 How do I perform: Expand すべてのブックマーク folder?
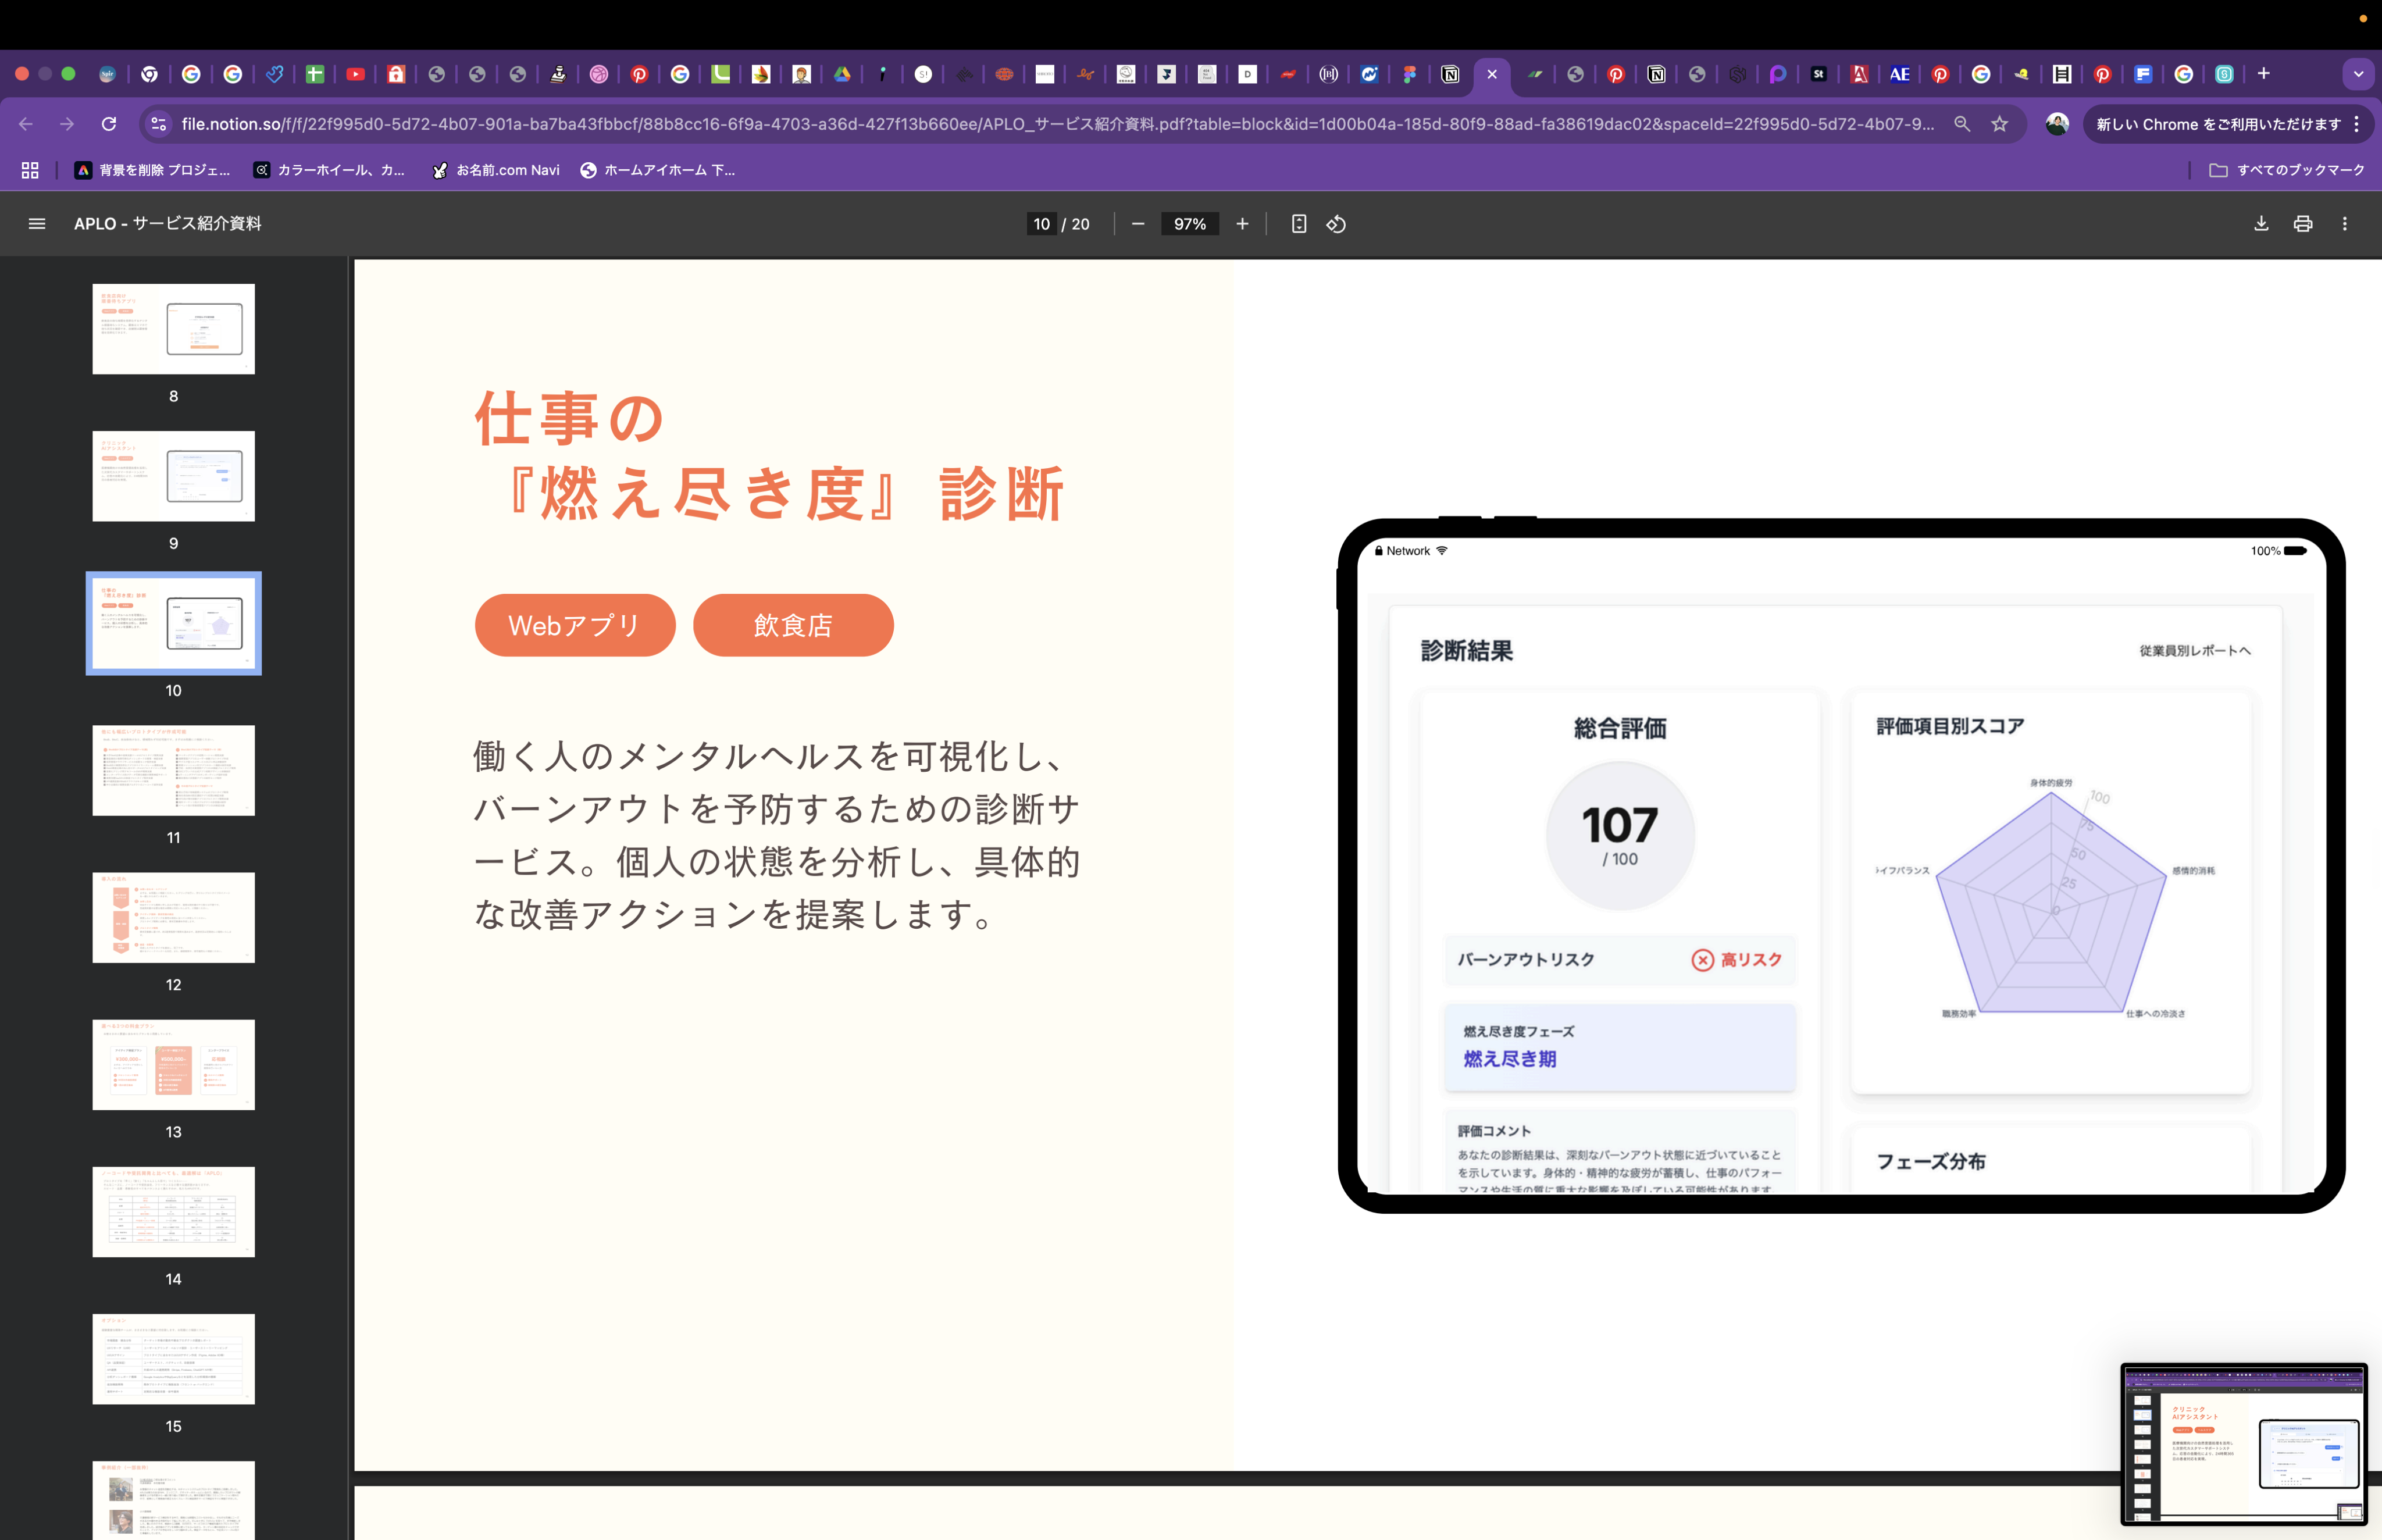tap(2286, 170)
